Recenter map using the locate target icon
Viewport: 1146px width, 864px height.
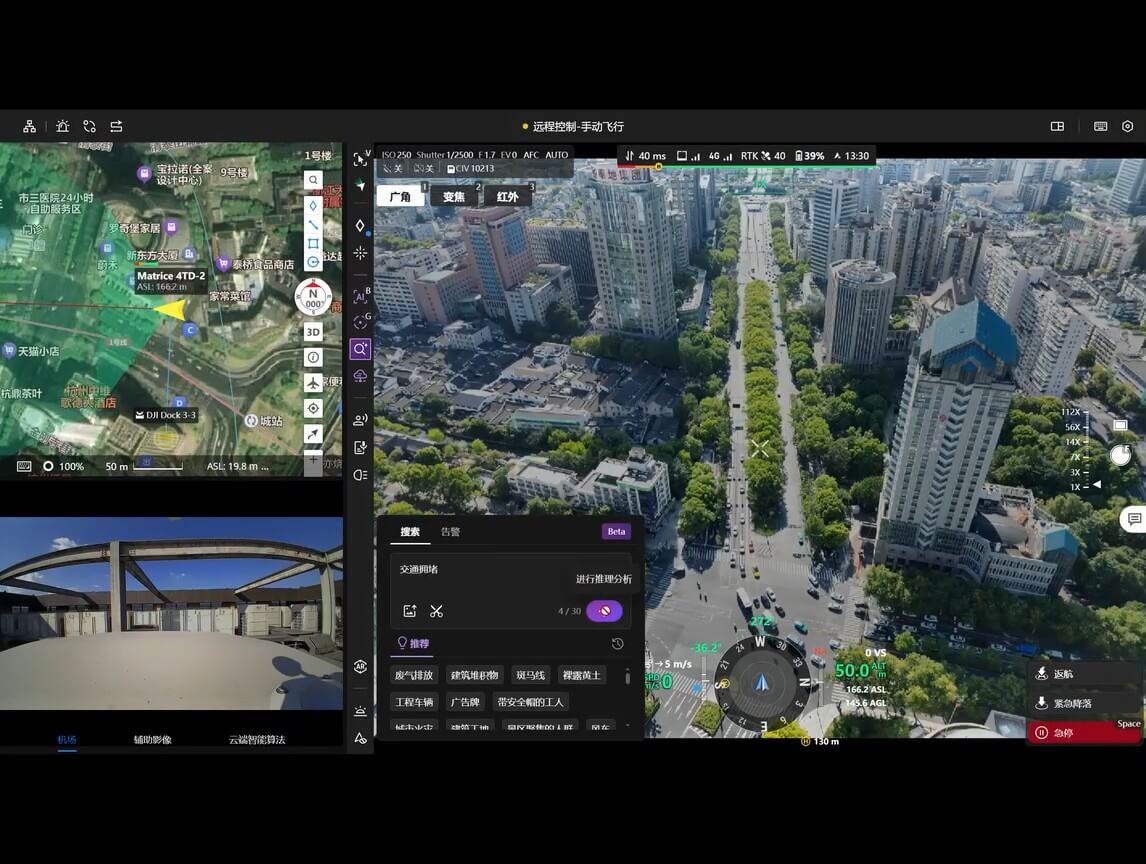point(313,409)
